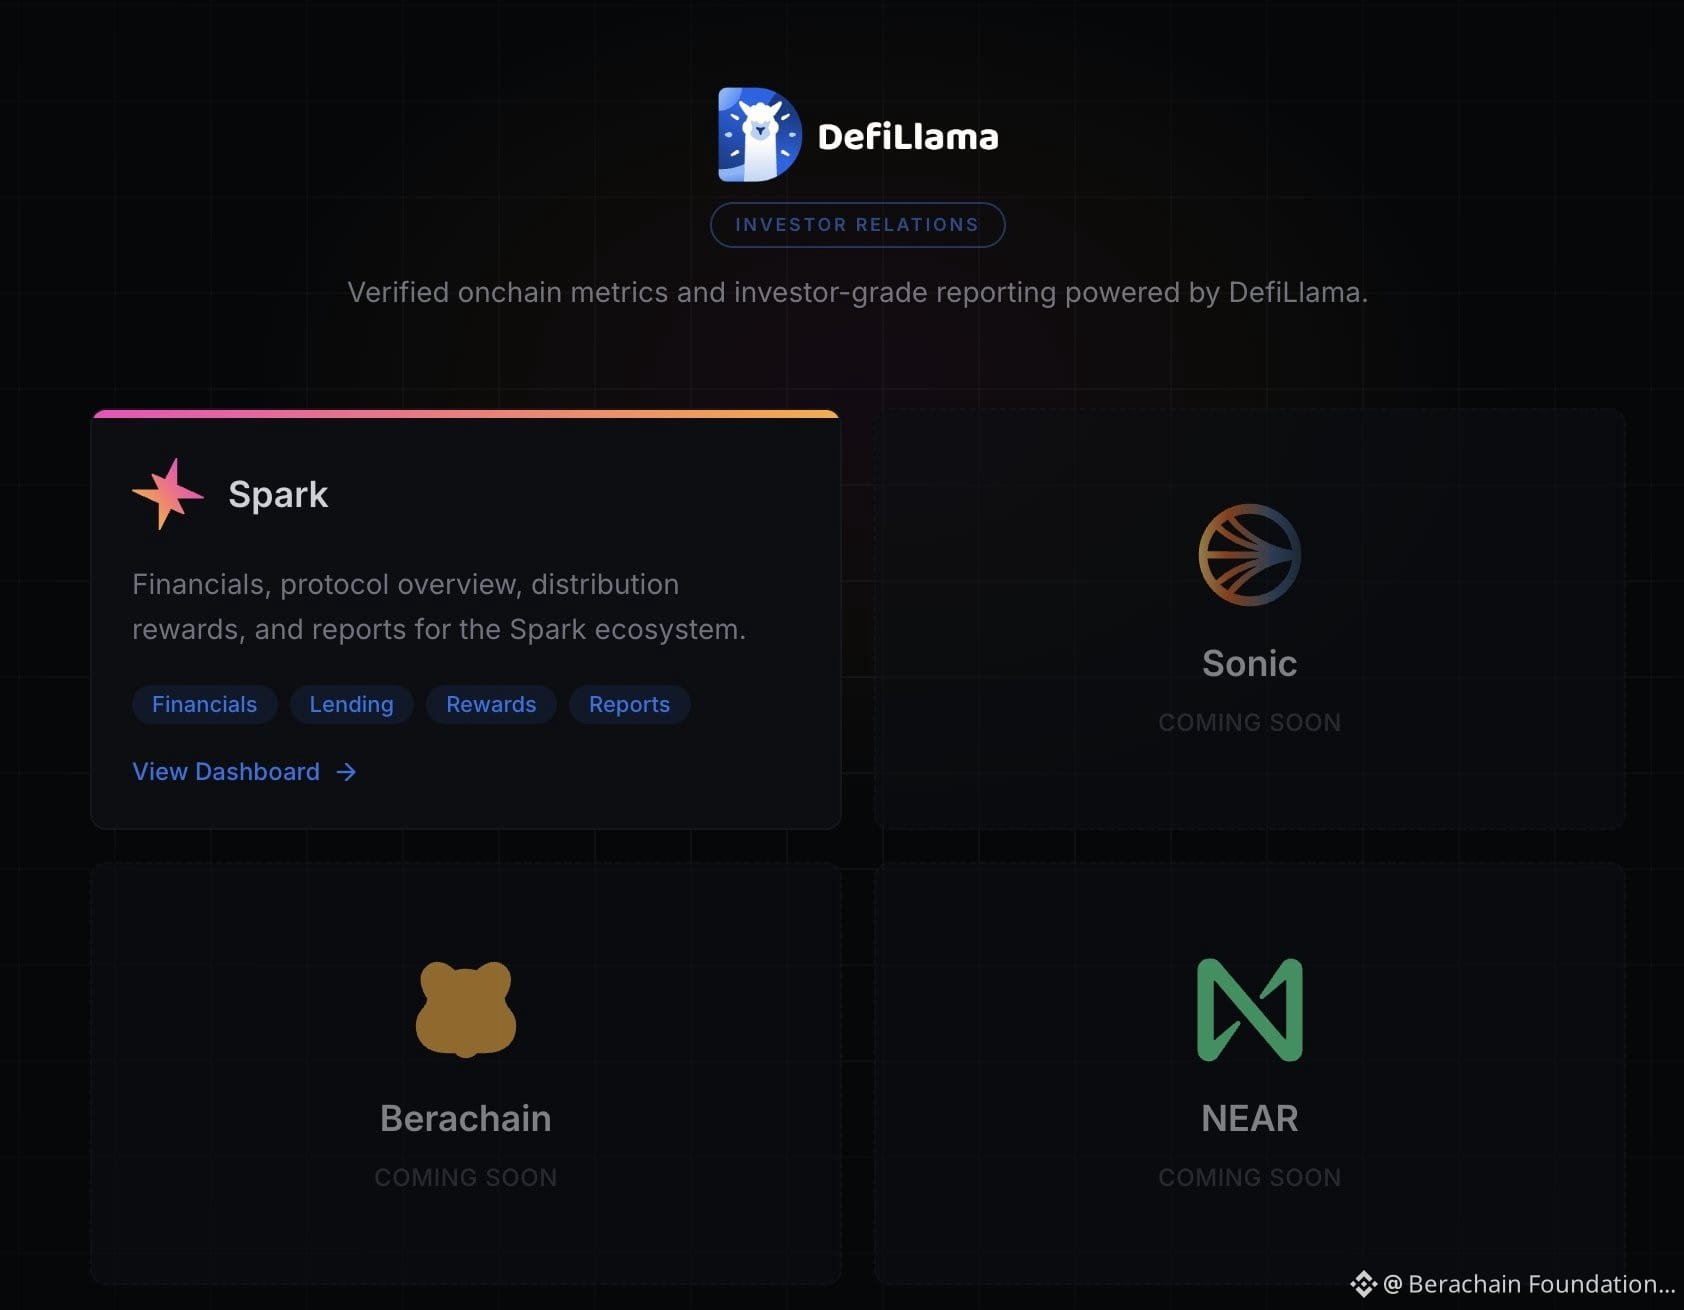Click the arrow next to View Dashboard

[x=346, y=772]
